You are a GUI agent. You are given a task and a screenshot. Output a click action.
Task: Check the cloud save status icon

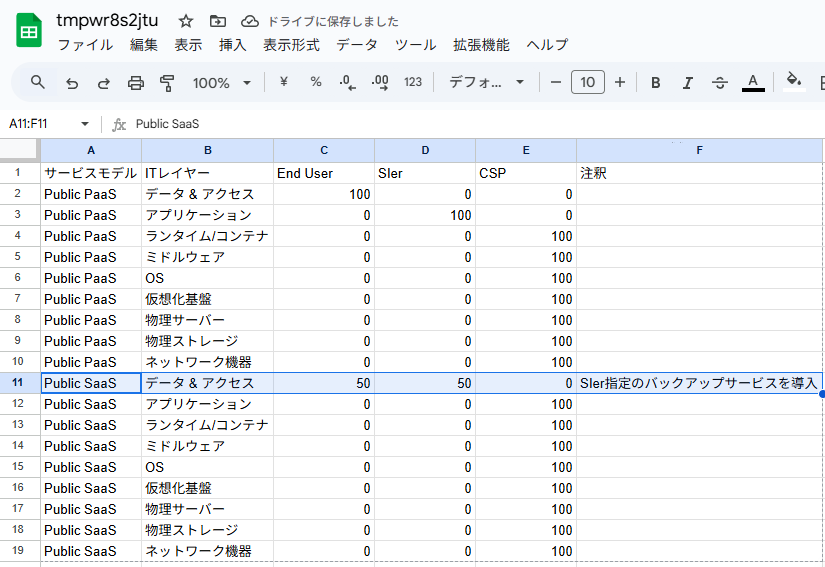pos(249,21)
